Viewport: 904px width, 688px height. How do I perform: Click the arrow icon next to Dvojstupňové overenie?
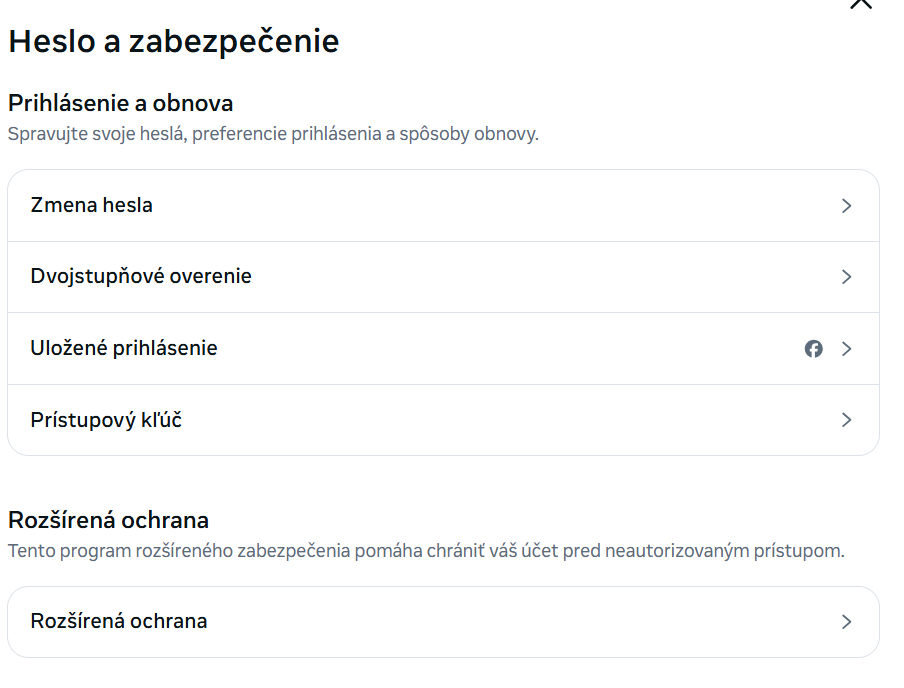847,277
